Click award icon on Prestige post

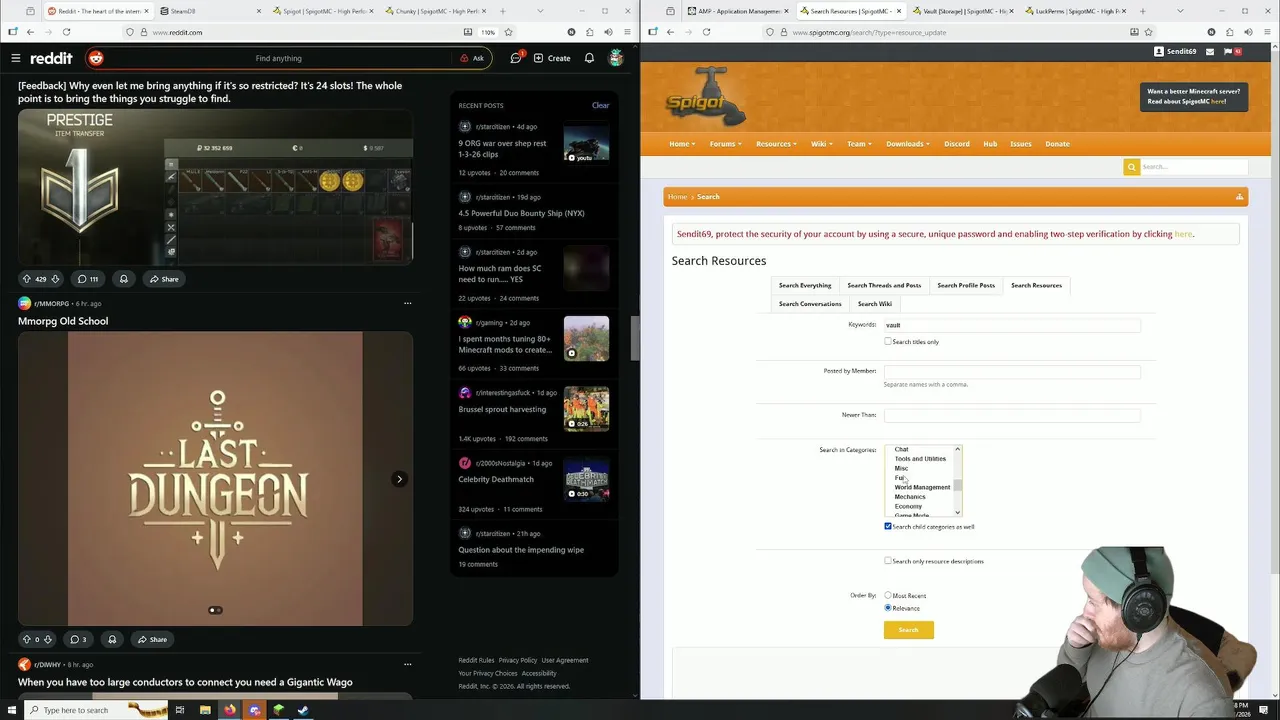(124, 279)
